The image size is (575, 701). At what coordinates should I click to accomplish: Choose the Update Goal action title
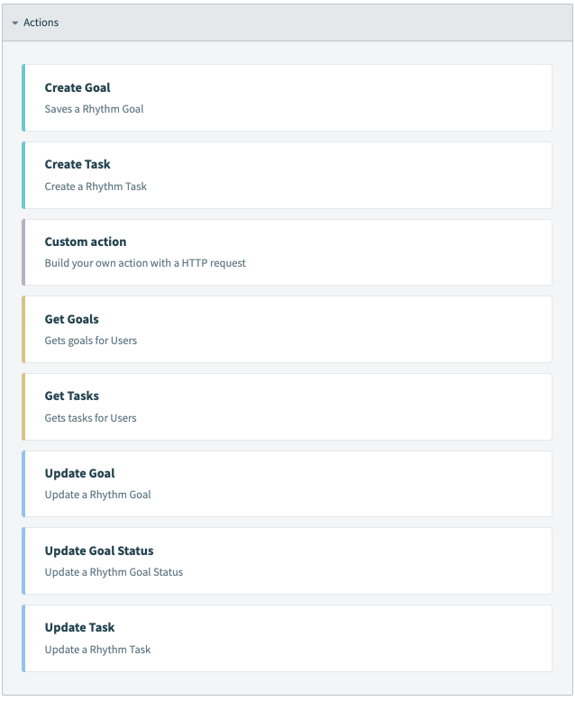(x=80, y=473)
